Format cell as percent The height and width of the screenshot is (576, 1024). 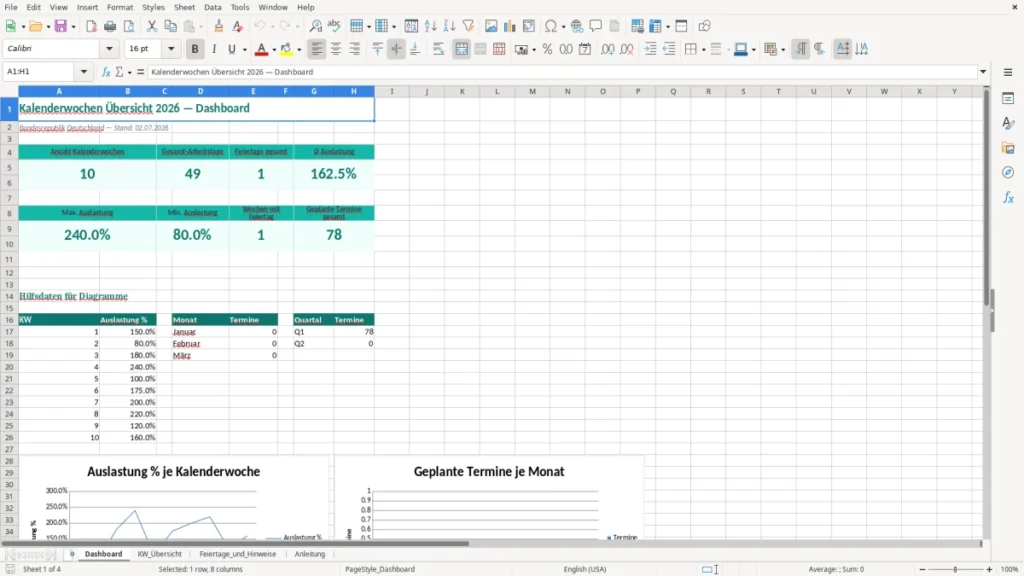click(x=547, y=49)
